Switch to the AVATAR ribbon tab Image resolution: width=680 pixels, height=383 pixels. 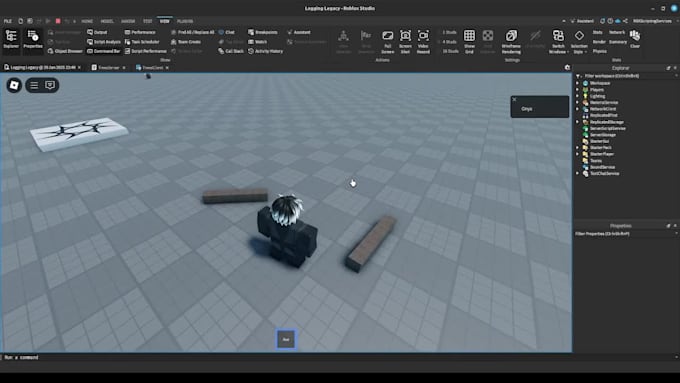128,21
